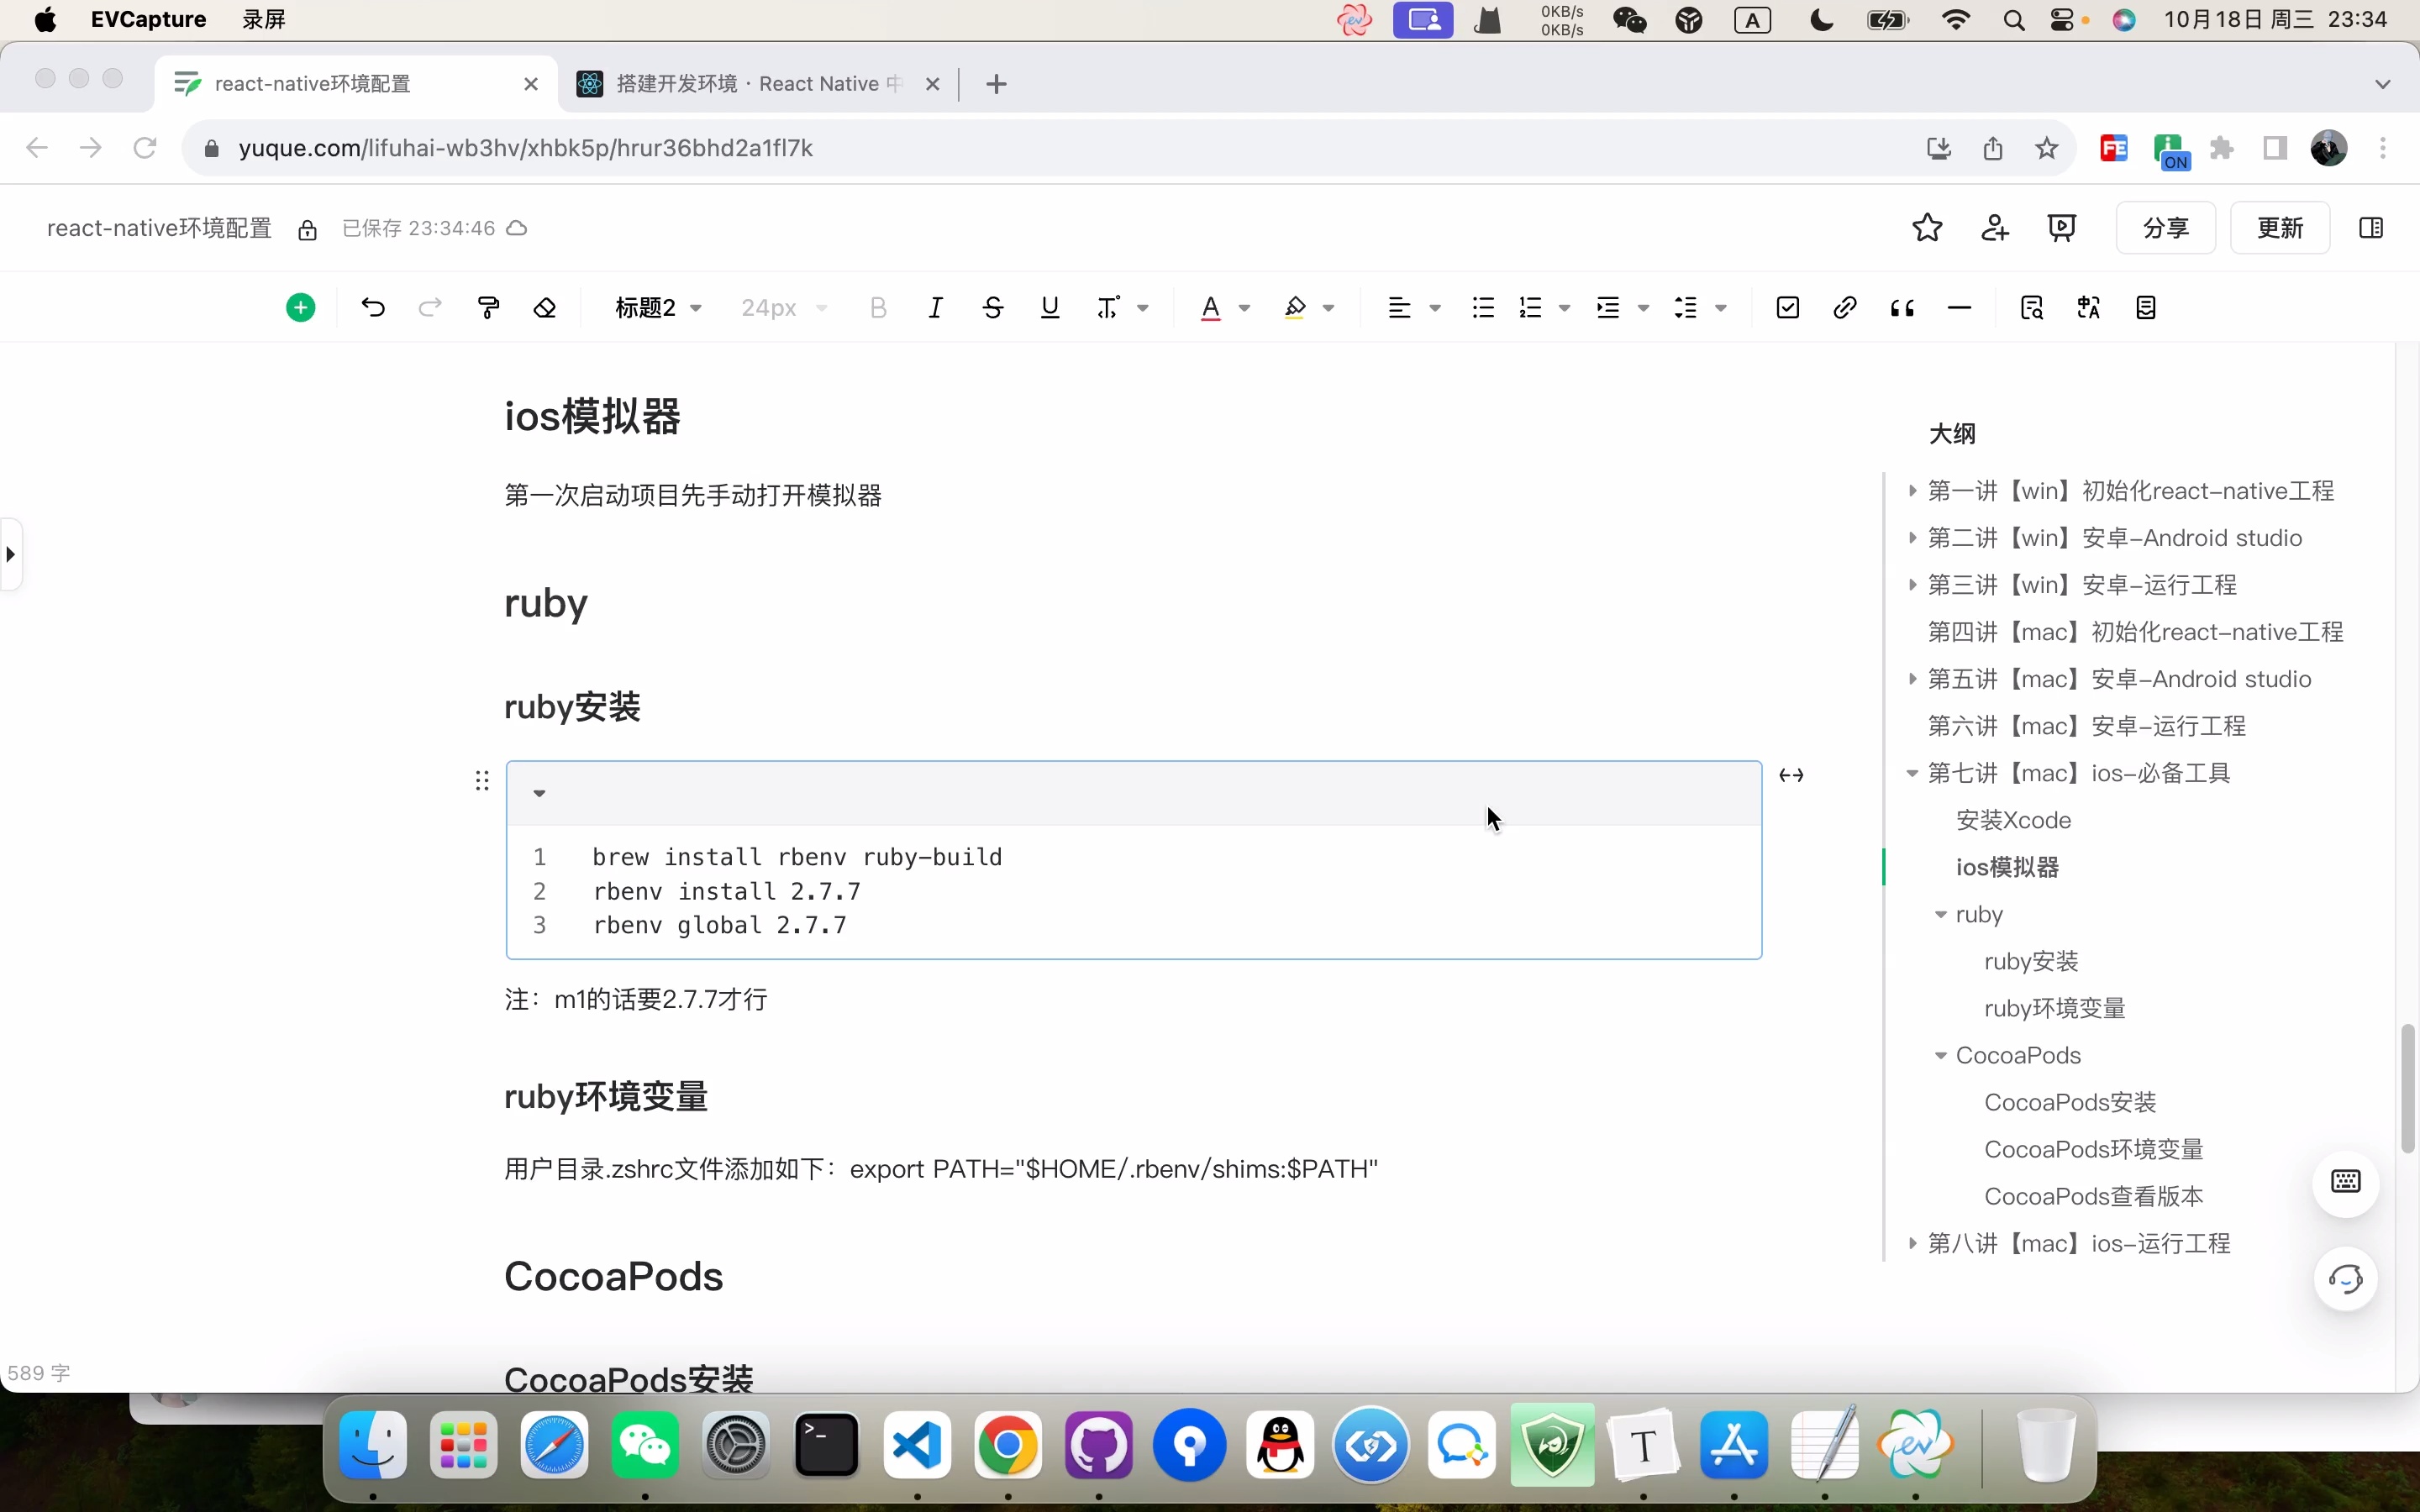Toggle bold formatting
Screen dimensions: 2420x1512
pyautogui.click(x=878, y=307)
